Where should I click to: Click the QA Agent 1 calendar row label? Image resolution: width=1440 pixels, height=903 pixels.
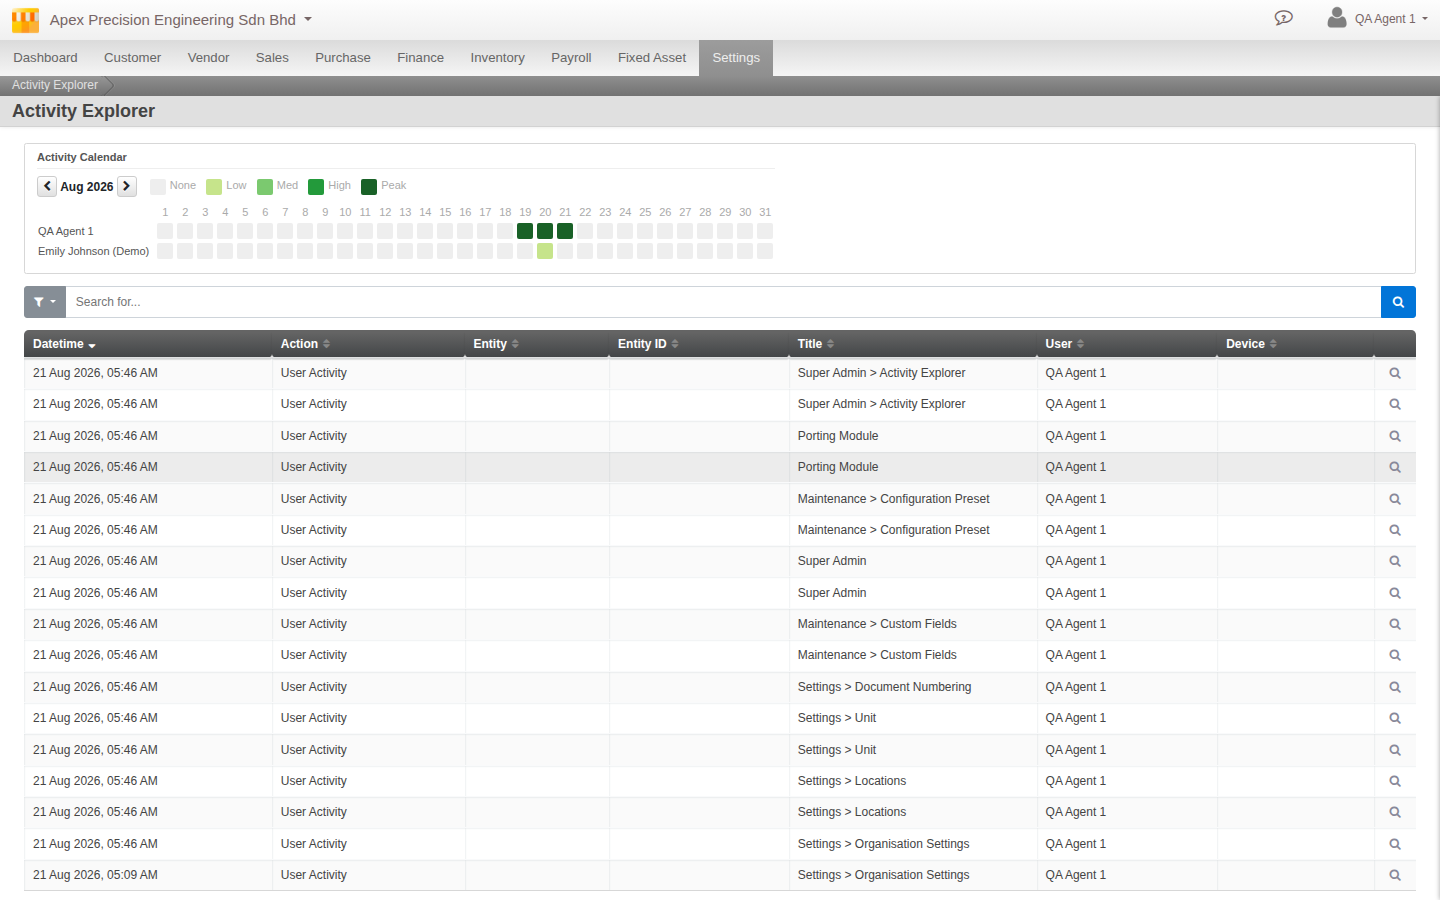pos(66,231)
